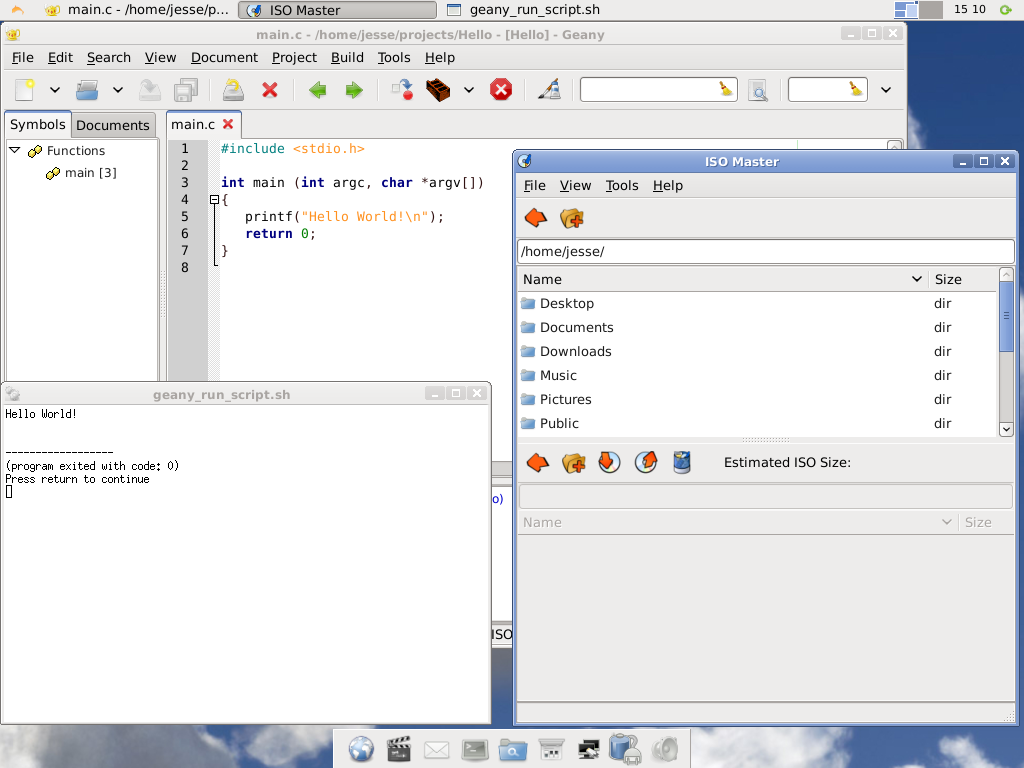
Task: Open the Project menu
Action: pyautogui.click(x=294, y=57)
